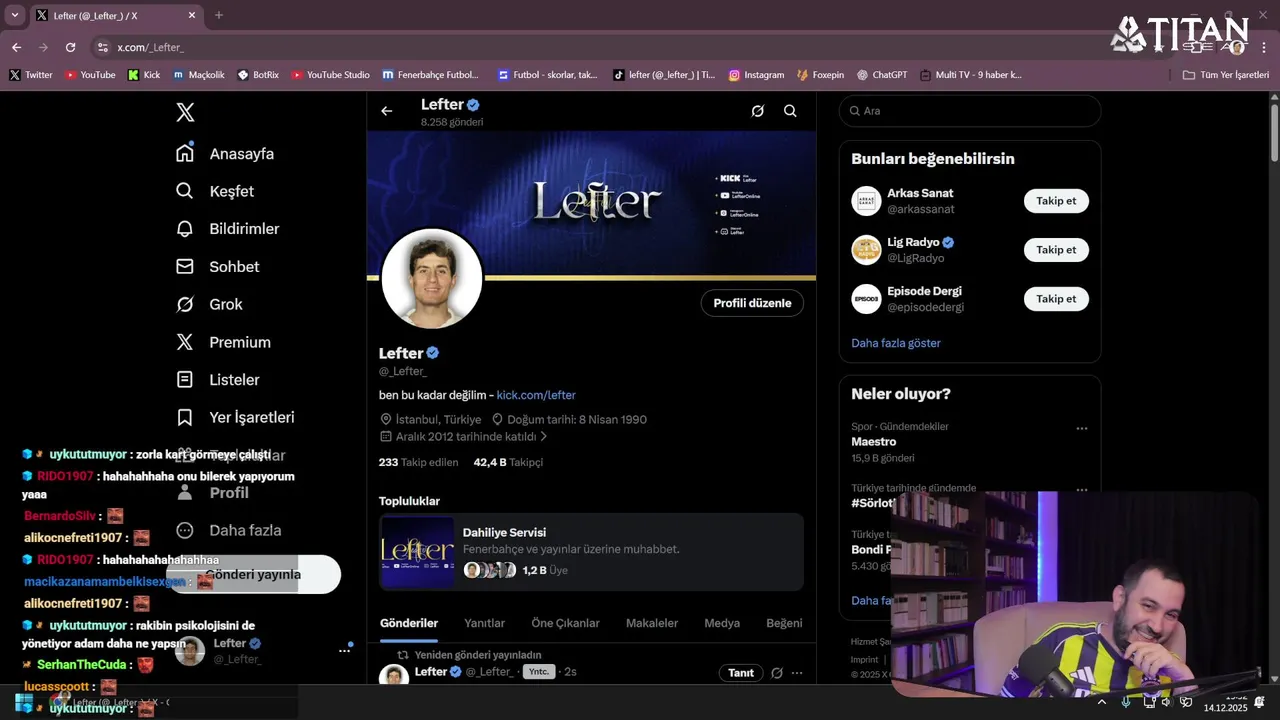Click search icon in profile header
This screenshot has height=720, width=1280.
[x=790, y=111]
